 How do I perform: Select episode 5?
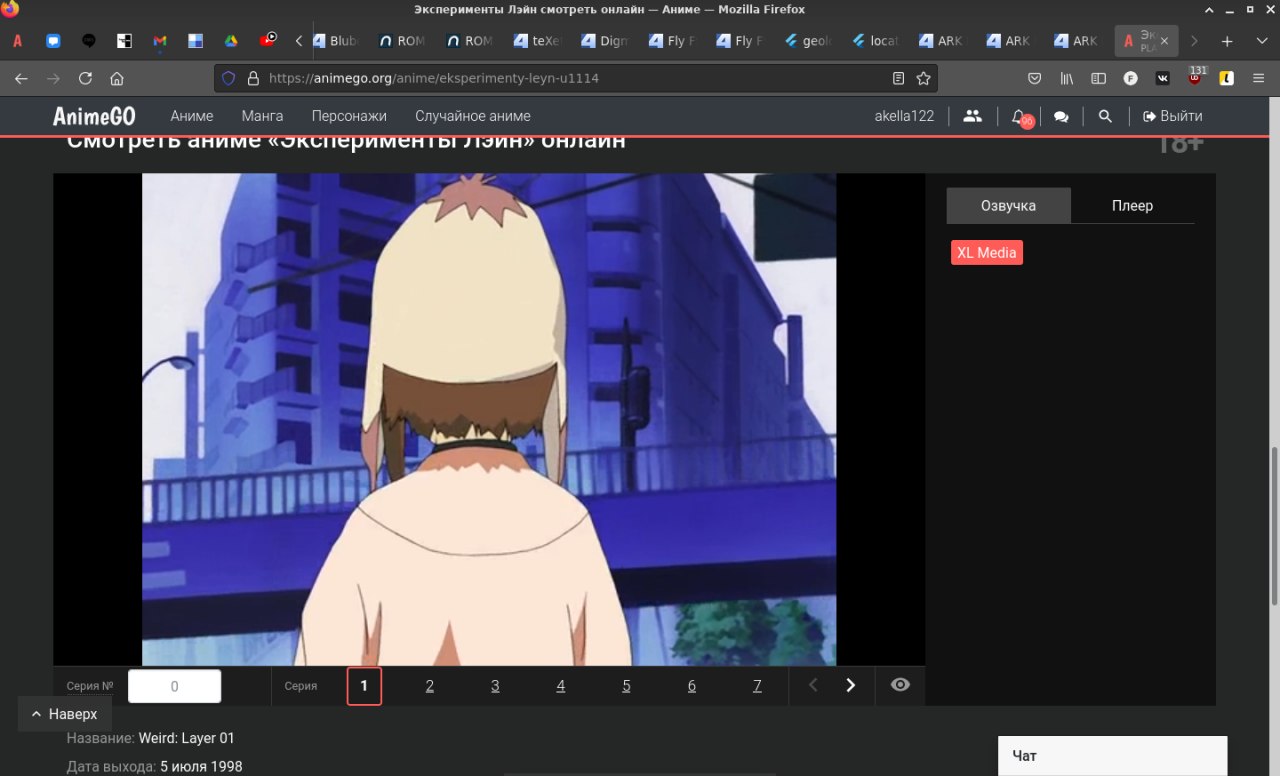click(x=626, y=686)
